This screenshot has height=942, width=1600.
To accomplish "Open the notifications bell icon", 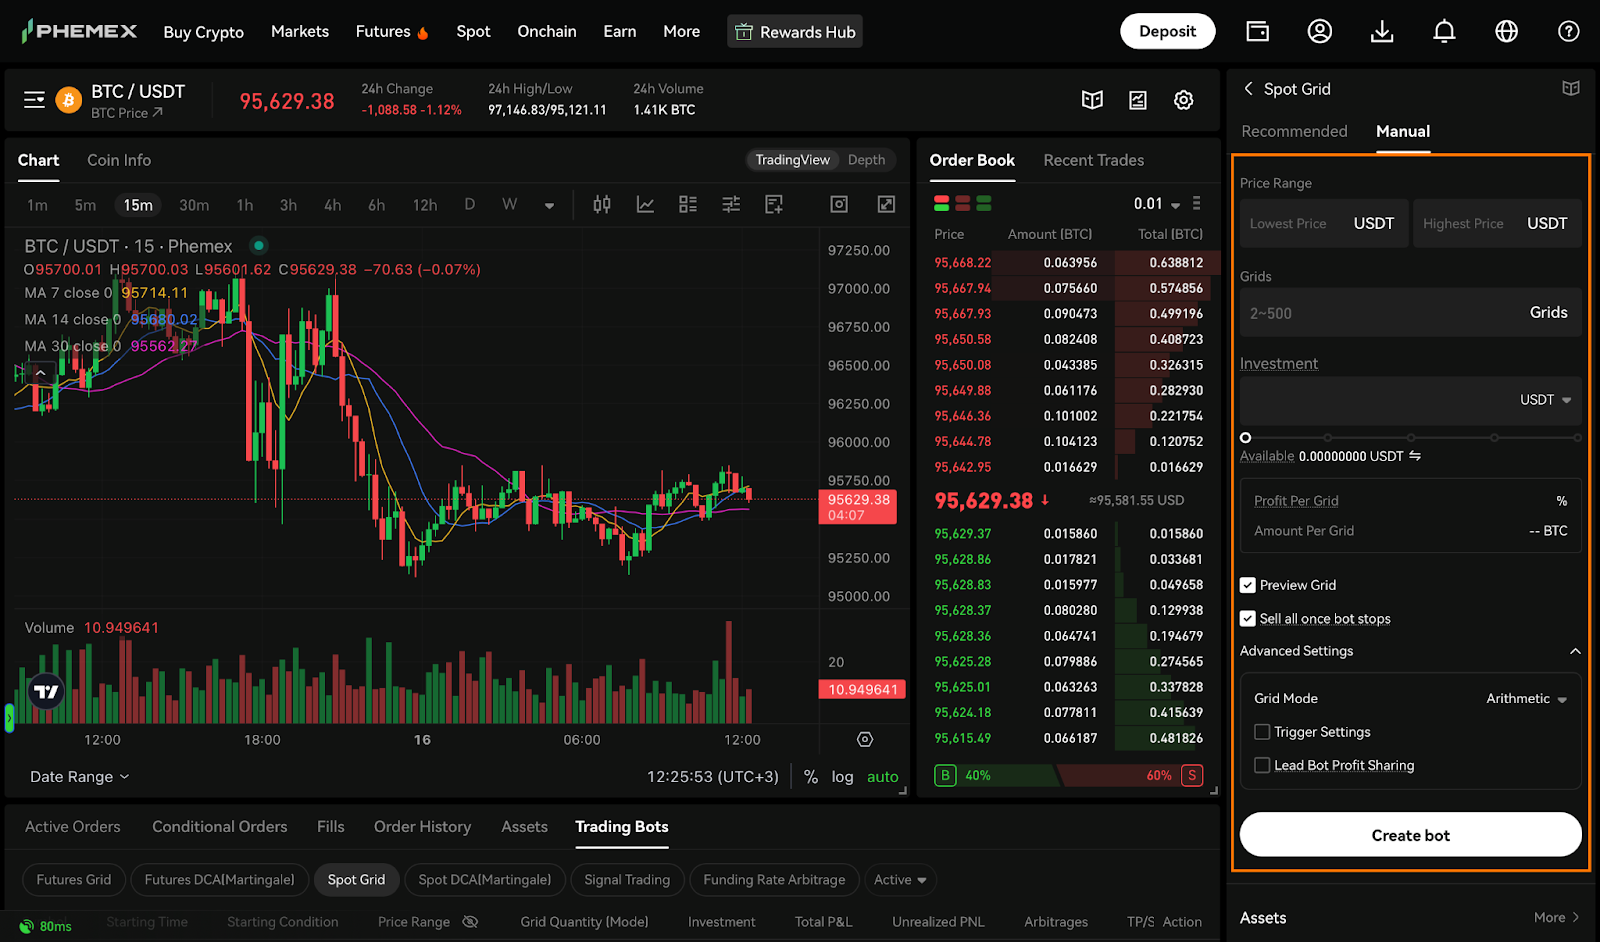I will point(1444,32).
